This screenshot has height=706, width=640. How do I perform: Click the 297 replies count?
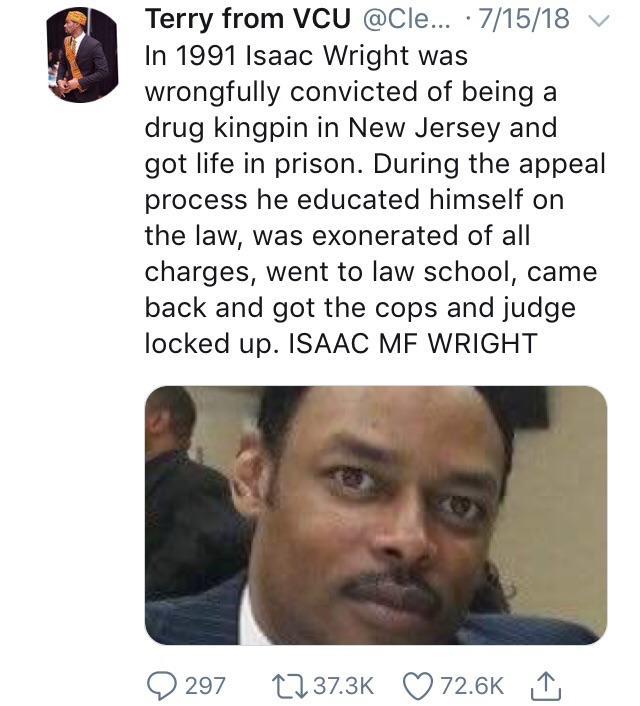[205, 686]
